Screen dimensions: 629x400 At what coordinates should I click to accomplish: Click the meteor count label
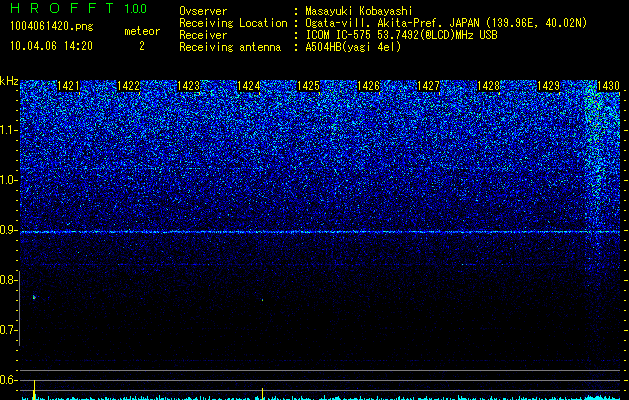[x=142, y=31]
